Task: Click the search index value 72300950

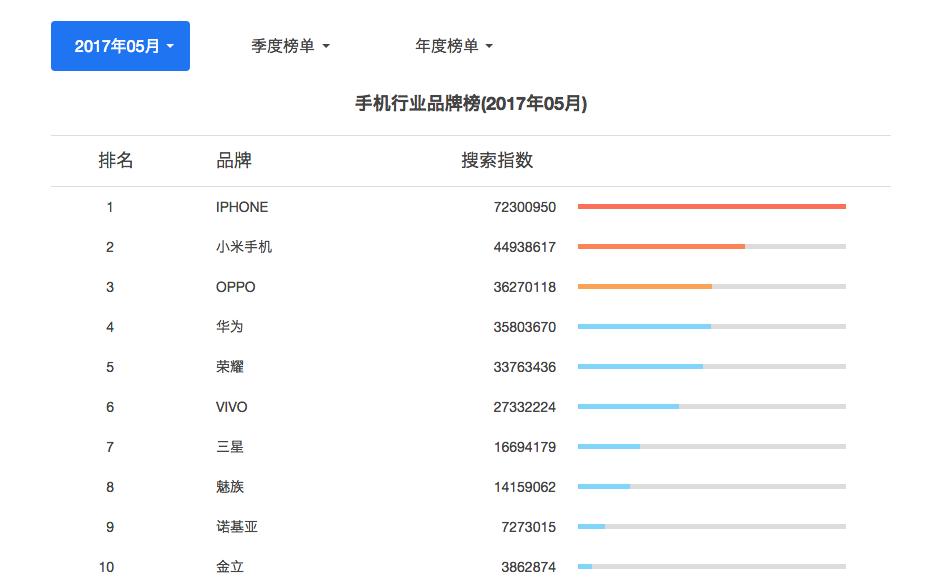Action: [524, 207]
